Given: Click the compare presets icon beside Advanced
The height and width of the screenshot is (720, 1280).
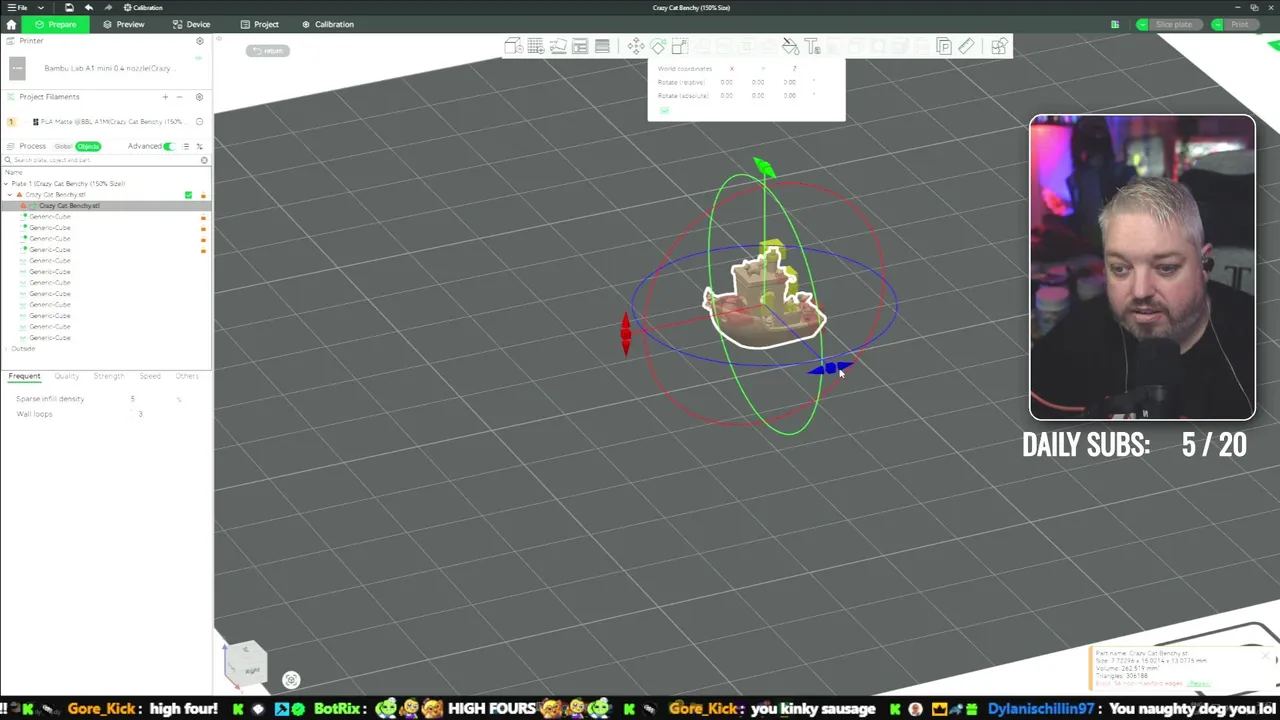Looking at the screenshot, I should click(199, 146).
